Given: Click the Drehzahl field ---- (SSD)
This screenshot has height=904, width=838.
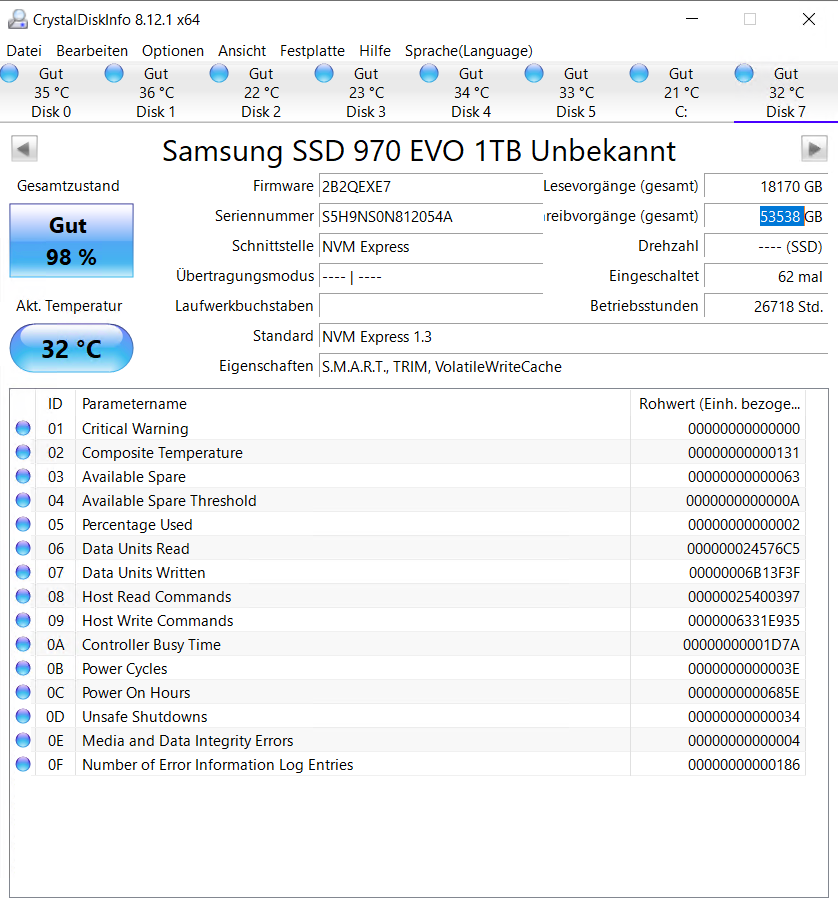Looking at the screenshot, I should [766, 247].
